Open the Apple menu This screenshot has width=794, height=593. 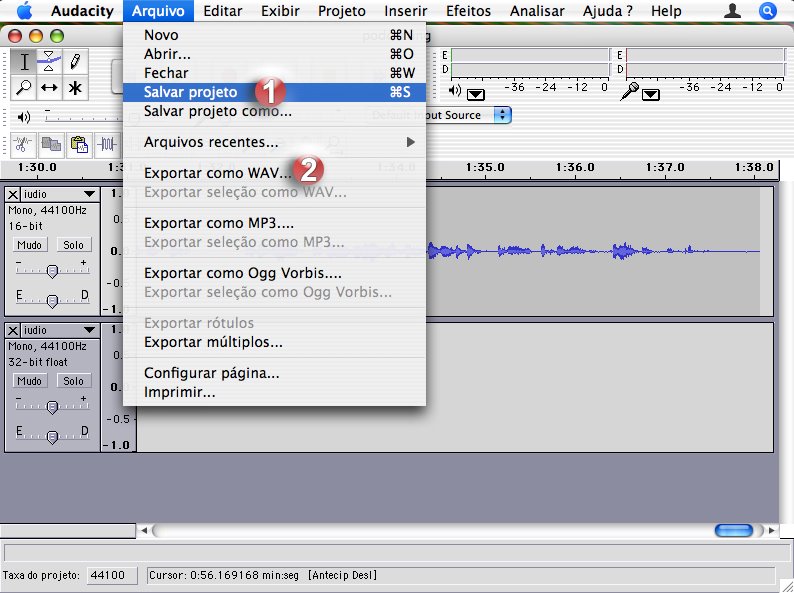coord(24,11)
